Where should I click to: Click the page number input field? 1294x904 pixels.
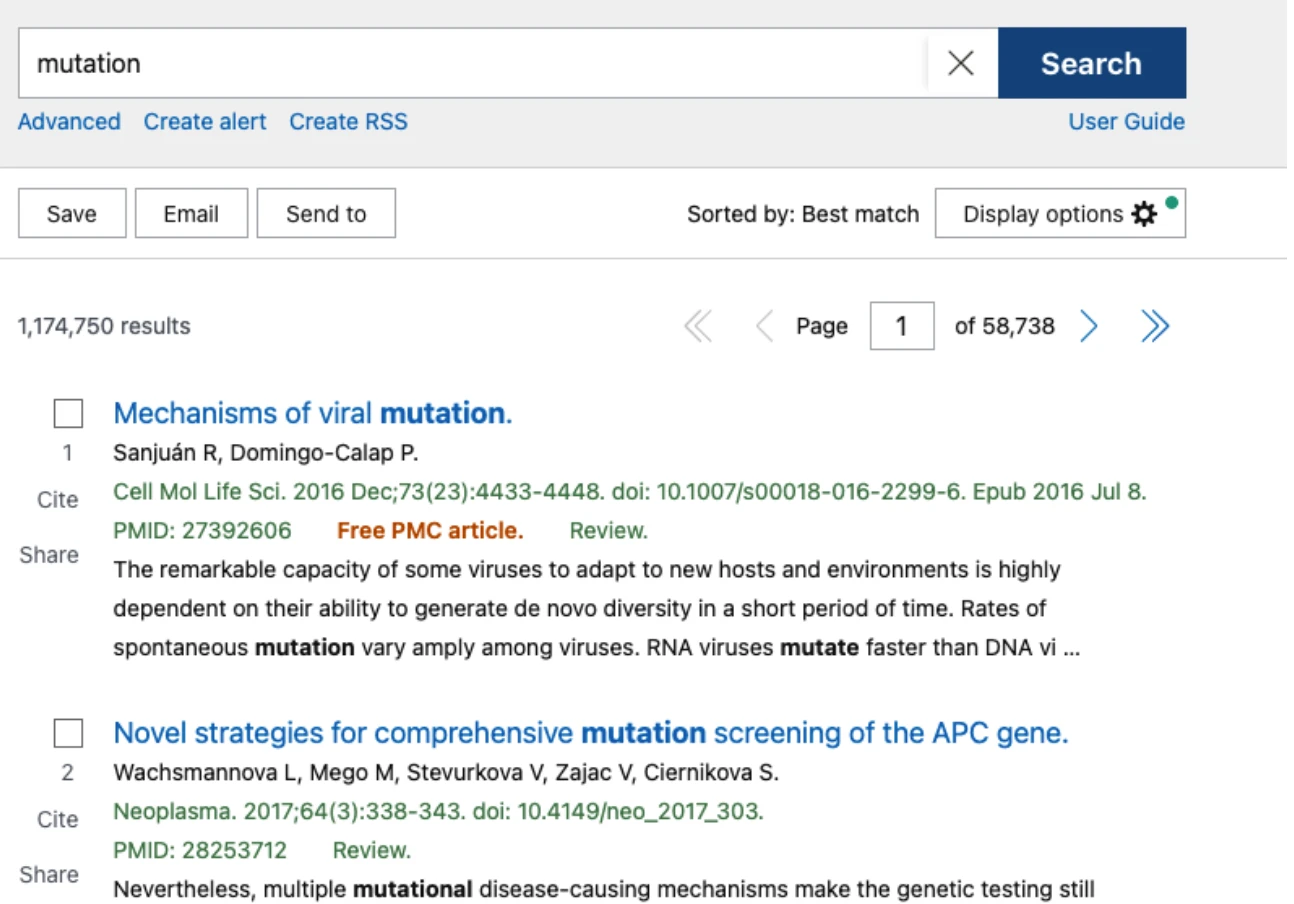[902, 326]
